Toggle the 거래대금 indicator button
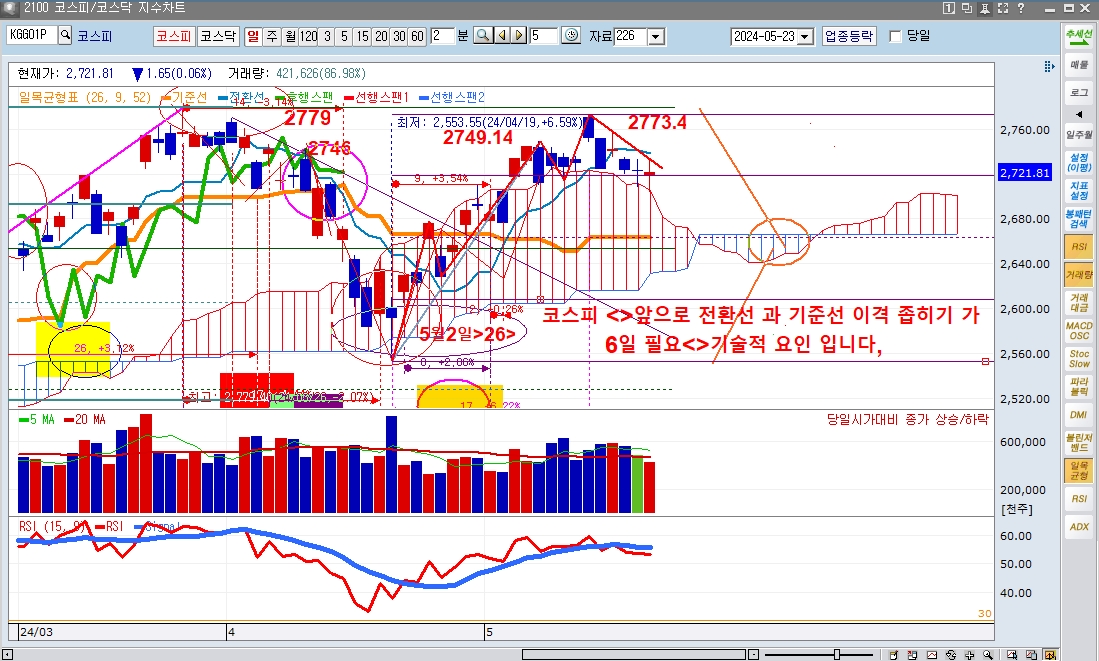Image resolution: width=1099 pixels, height=661 pixels. point(1079,303)
